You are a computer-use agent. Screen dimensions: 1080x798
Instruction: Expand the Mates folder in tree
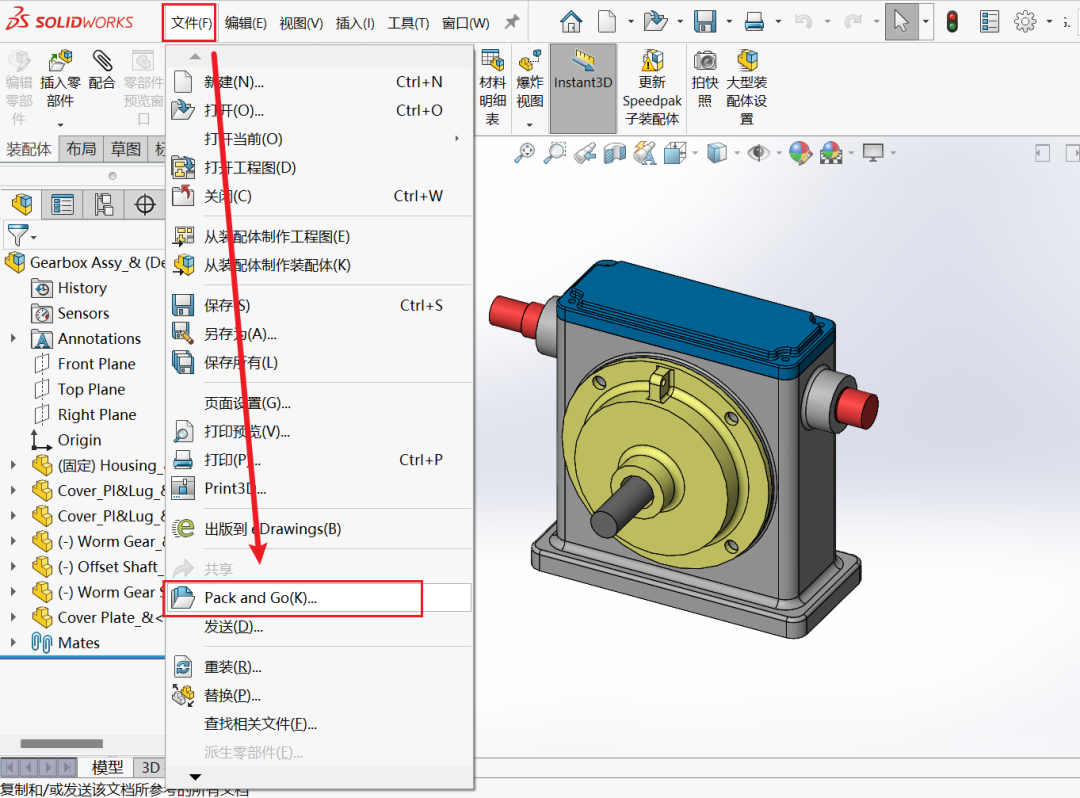pos(13,643)
